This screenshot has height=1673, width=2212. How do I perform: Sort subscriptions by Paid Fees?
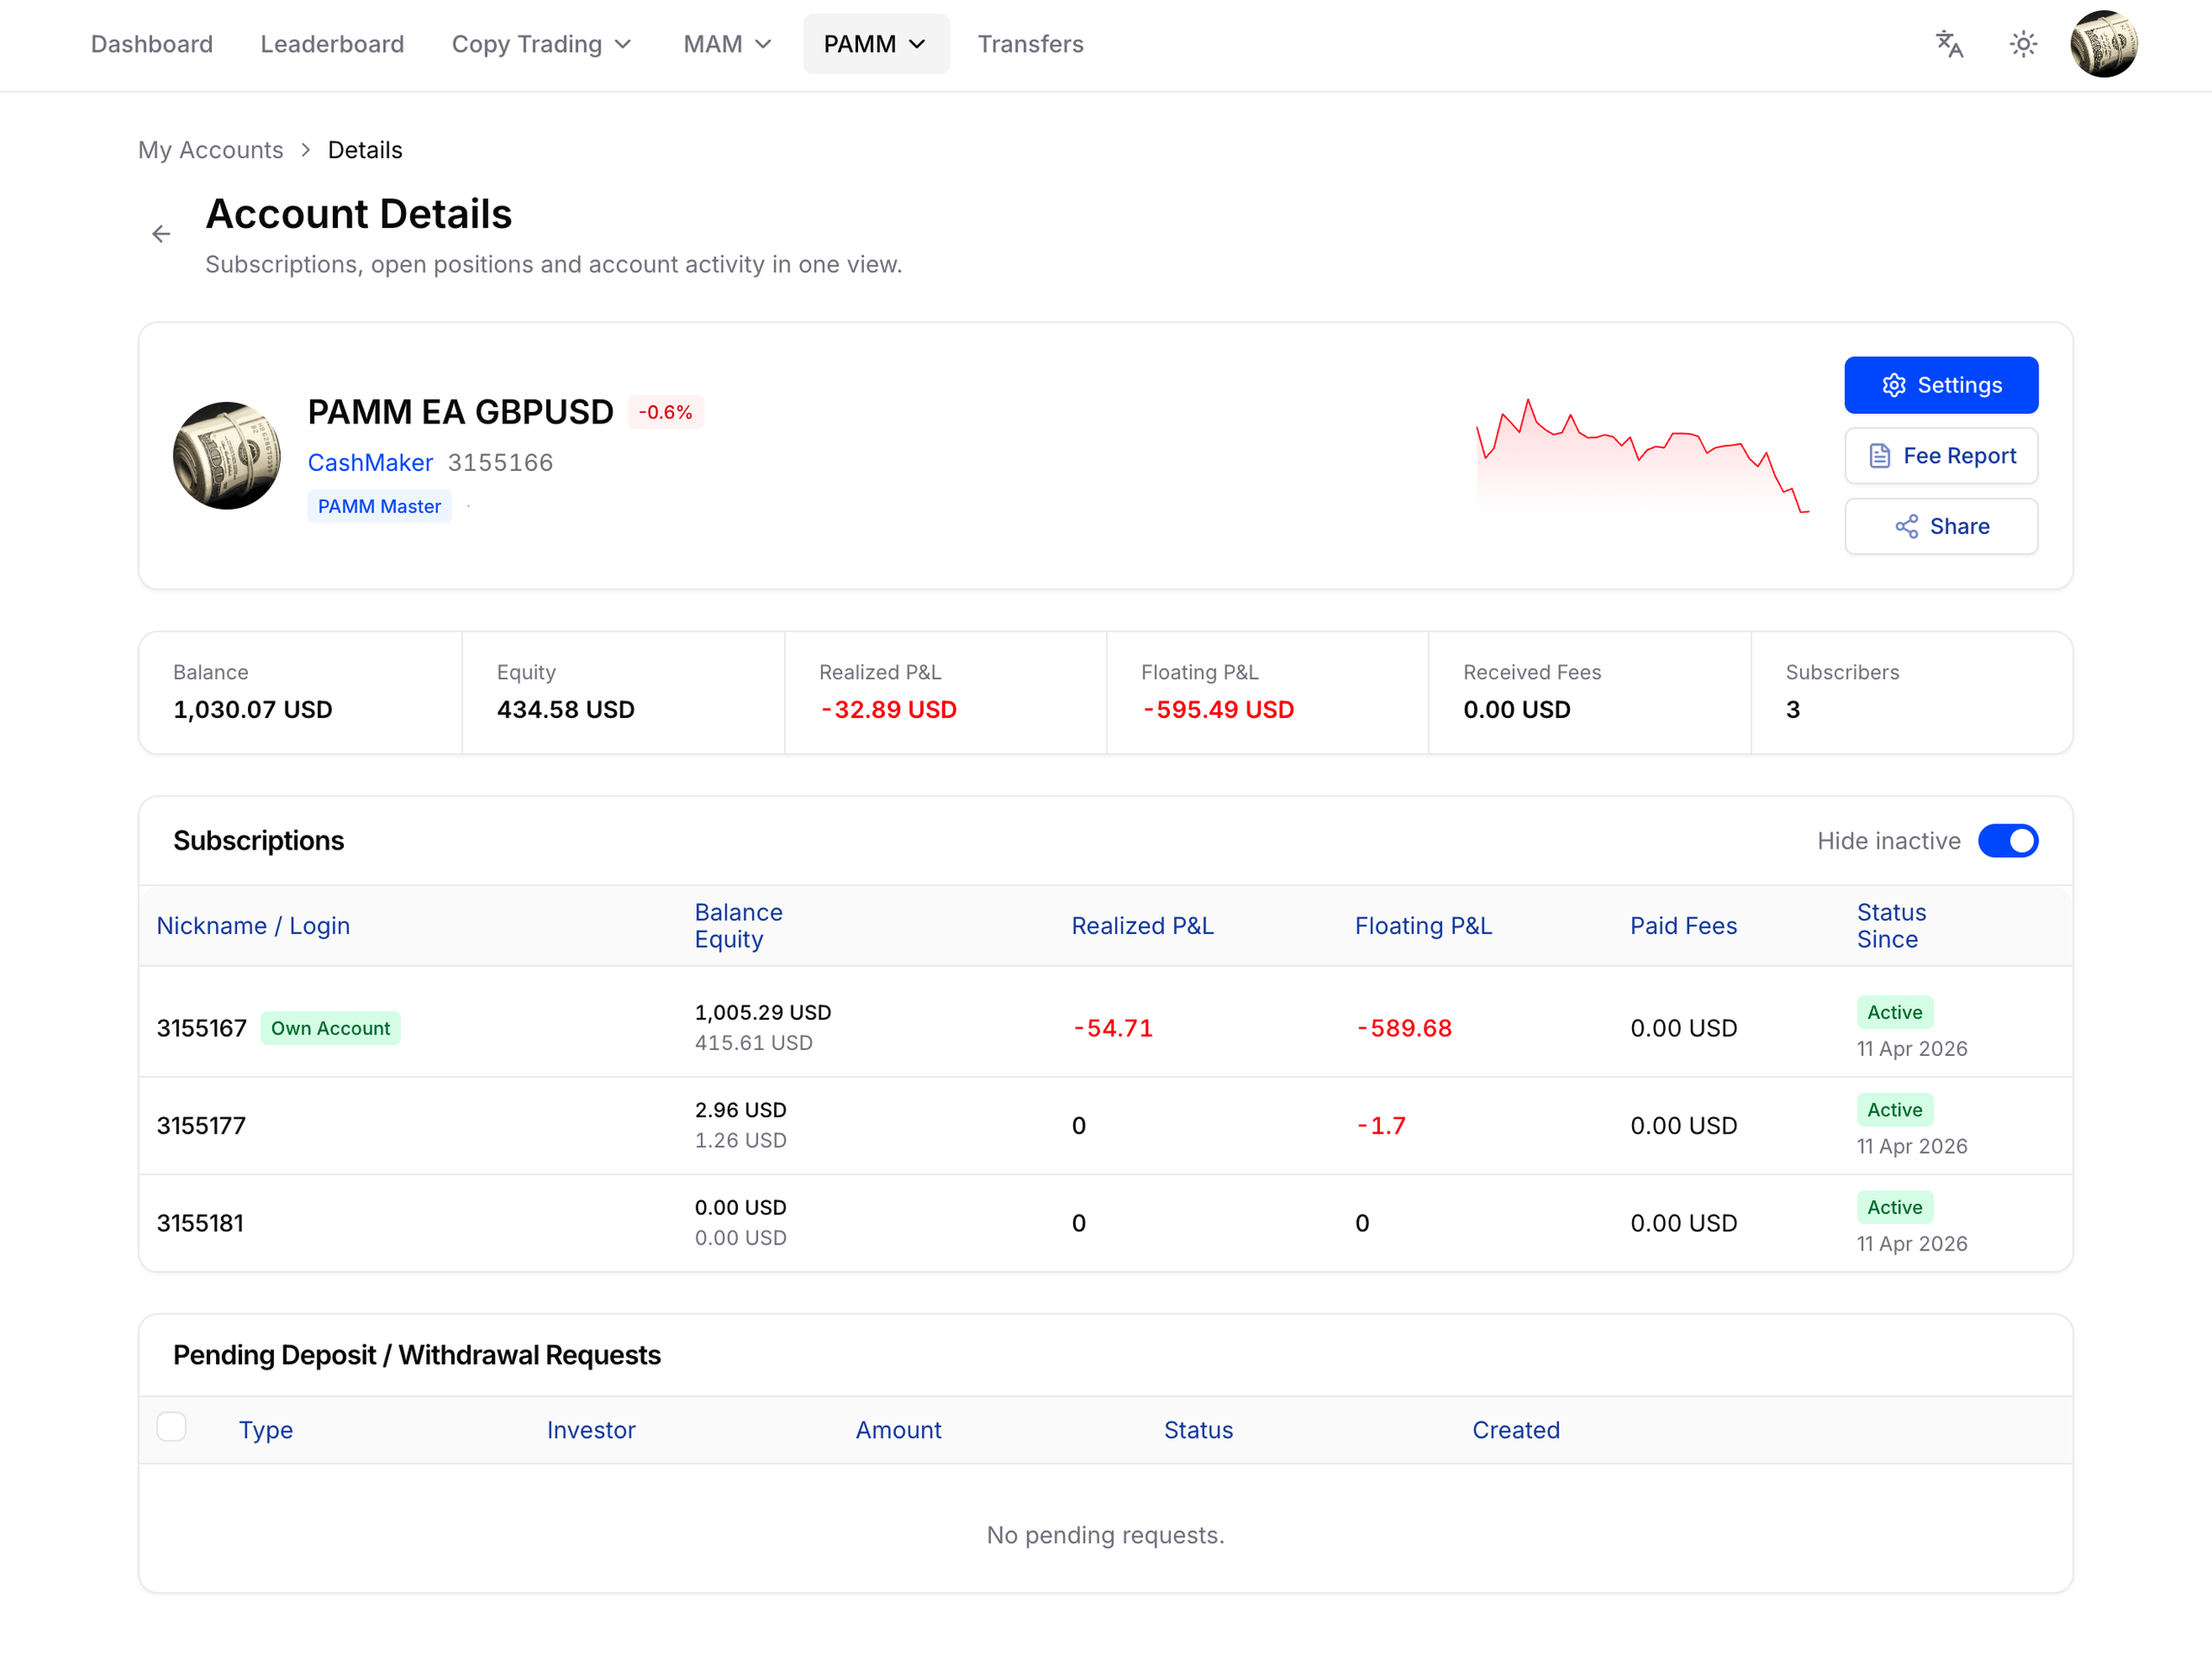tap(1683, 926)
